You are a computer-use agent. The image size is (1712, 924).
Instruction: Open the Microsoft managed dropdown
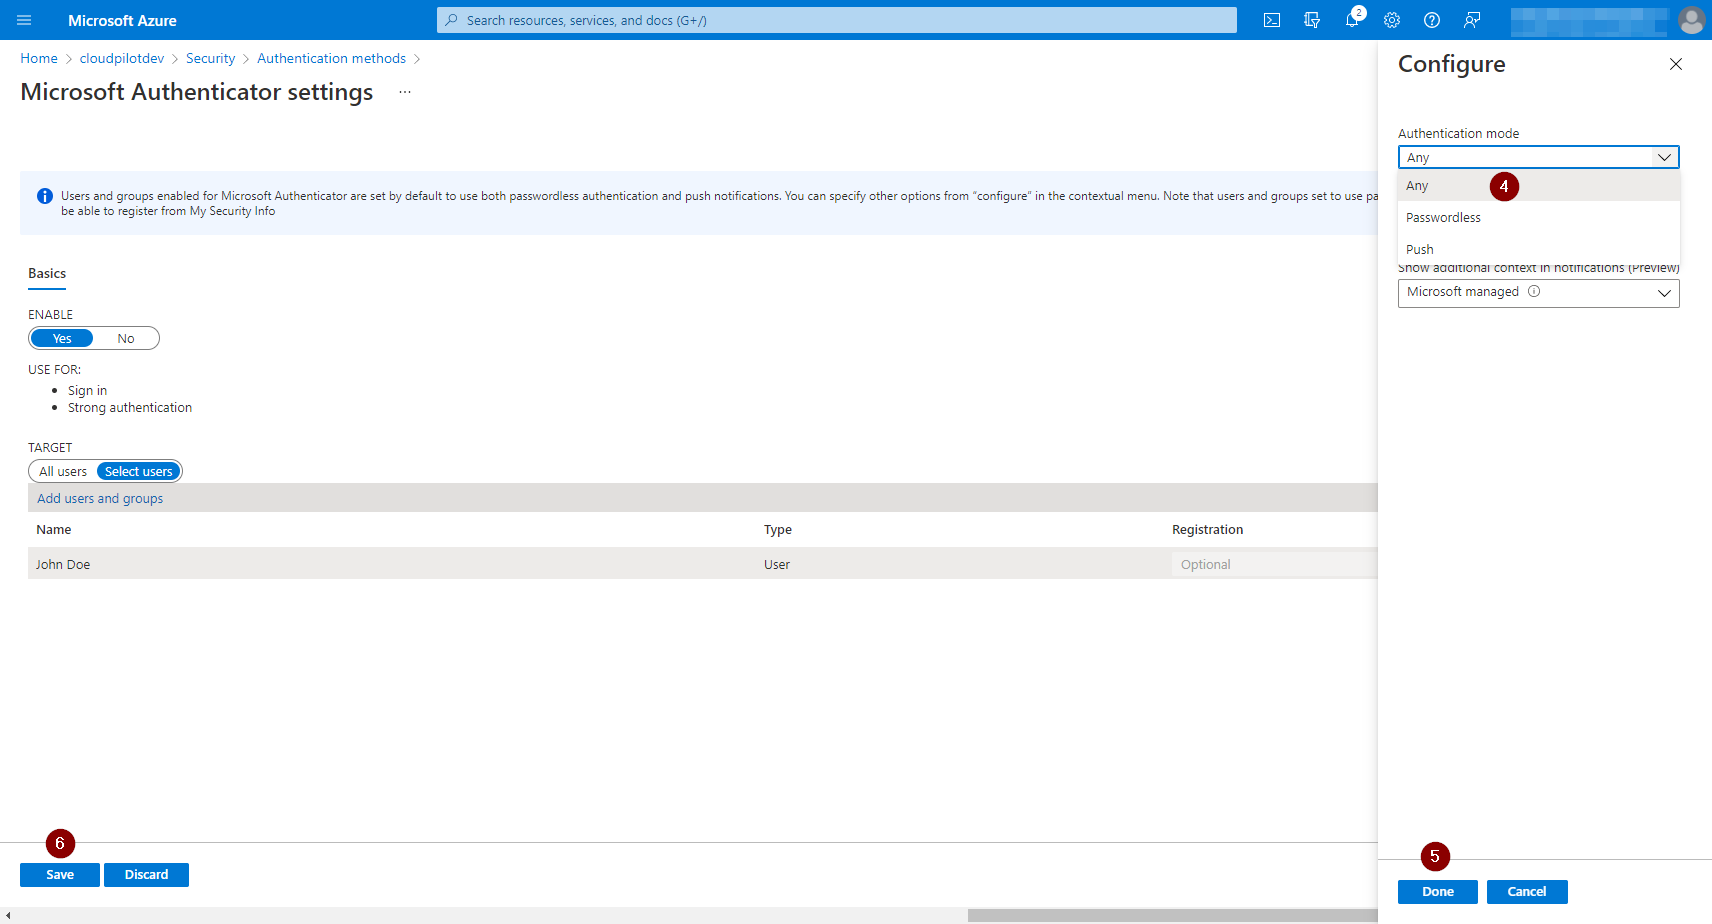pos(1538,293)
